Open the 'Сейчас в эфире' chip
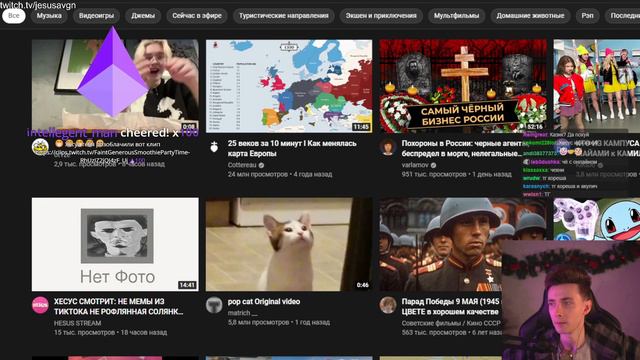The image size is (640, 360). tap(197, 16)
